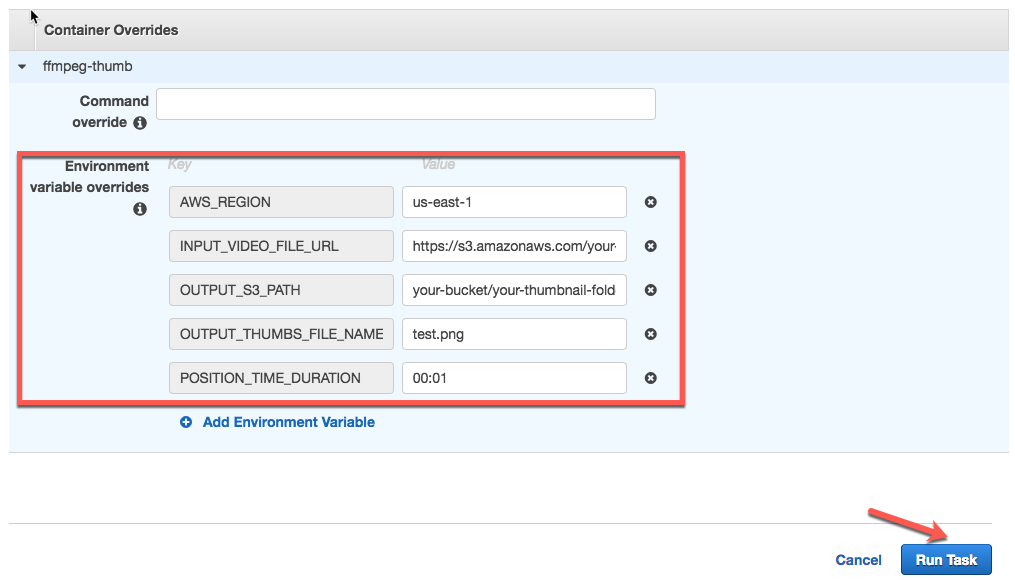Edit the thumbnail folder path value

pos(513,290)
